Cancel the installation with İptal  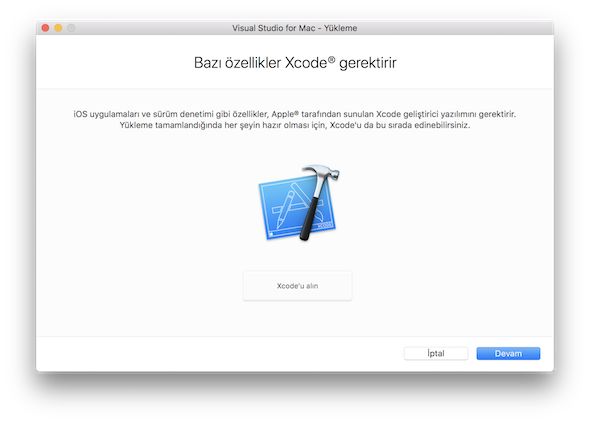click(x=436, y=353)
